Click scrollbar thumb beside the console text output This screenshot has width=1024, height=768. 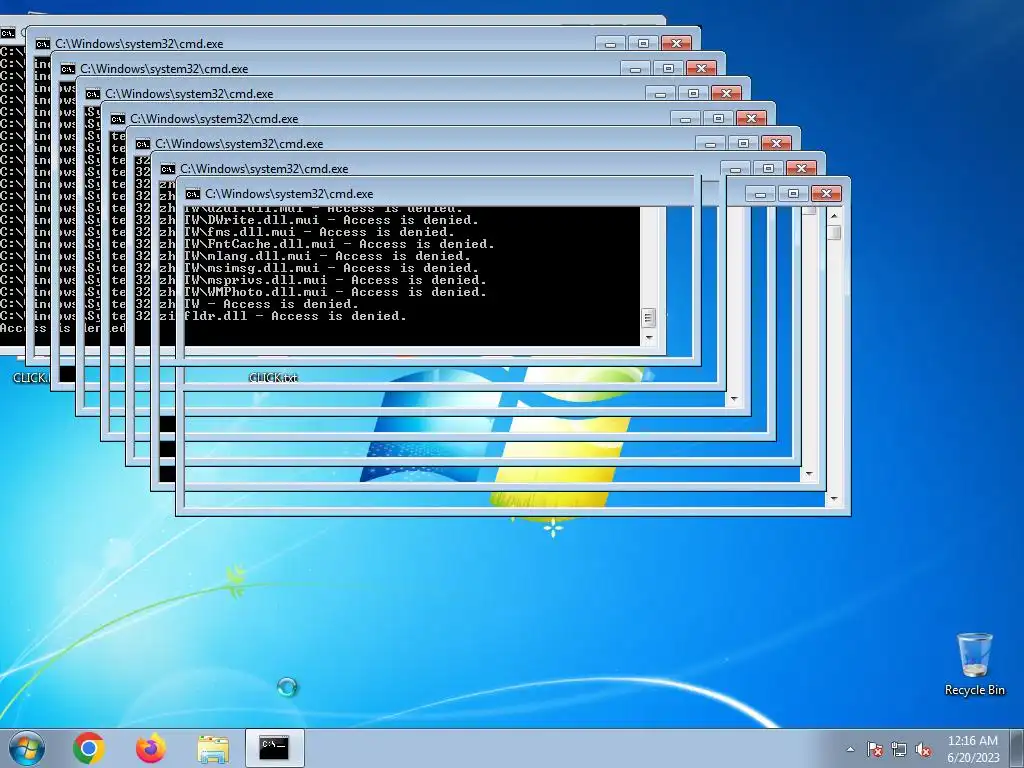pyautogui.click(x=648, y=318)
